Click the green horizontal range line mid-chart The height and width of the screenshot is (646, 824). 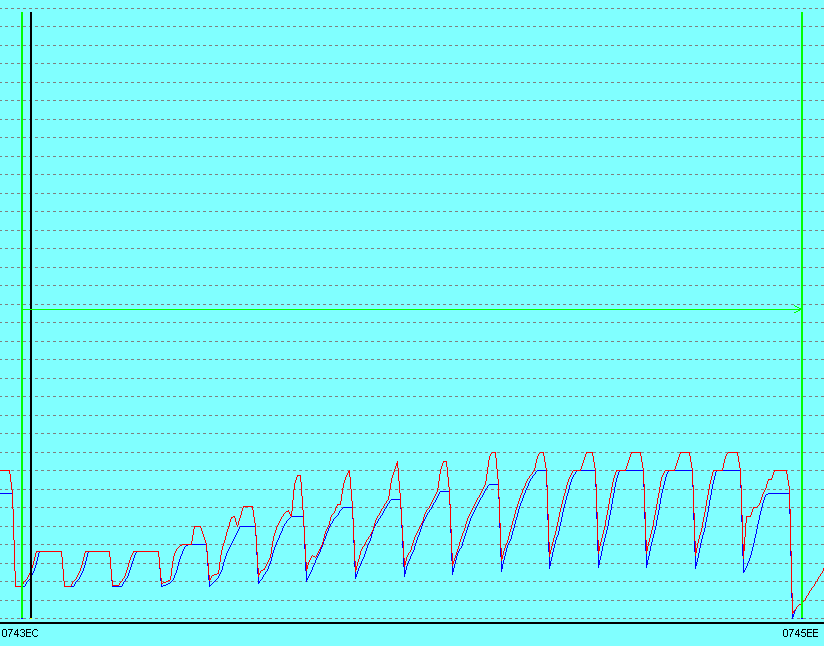400,309
